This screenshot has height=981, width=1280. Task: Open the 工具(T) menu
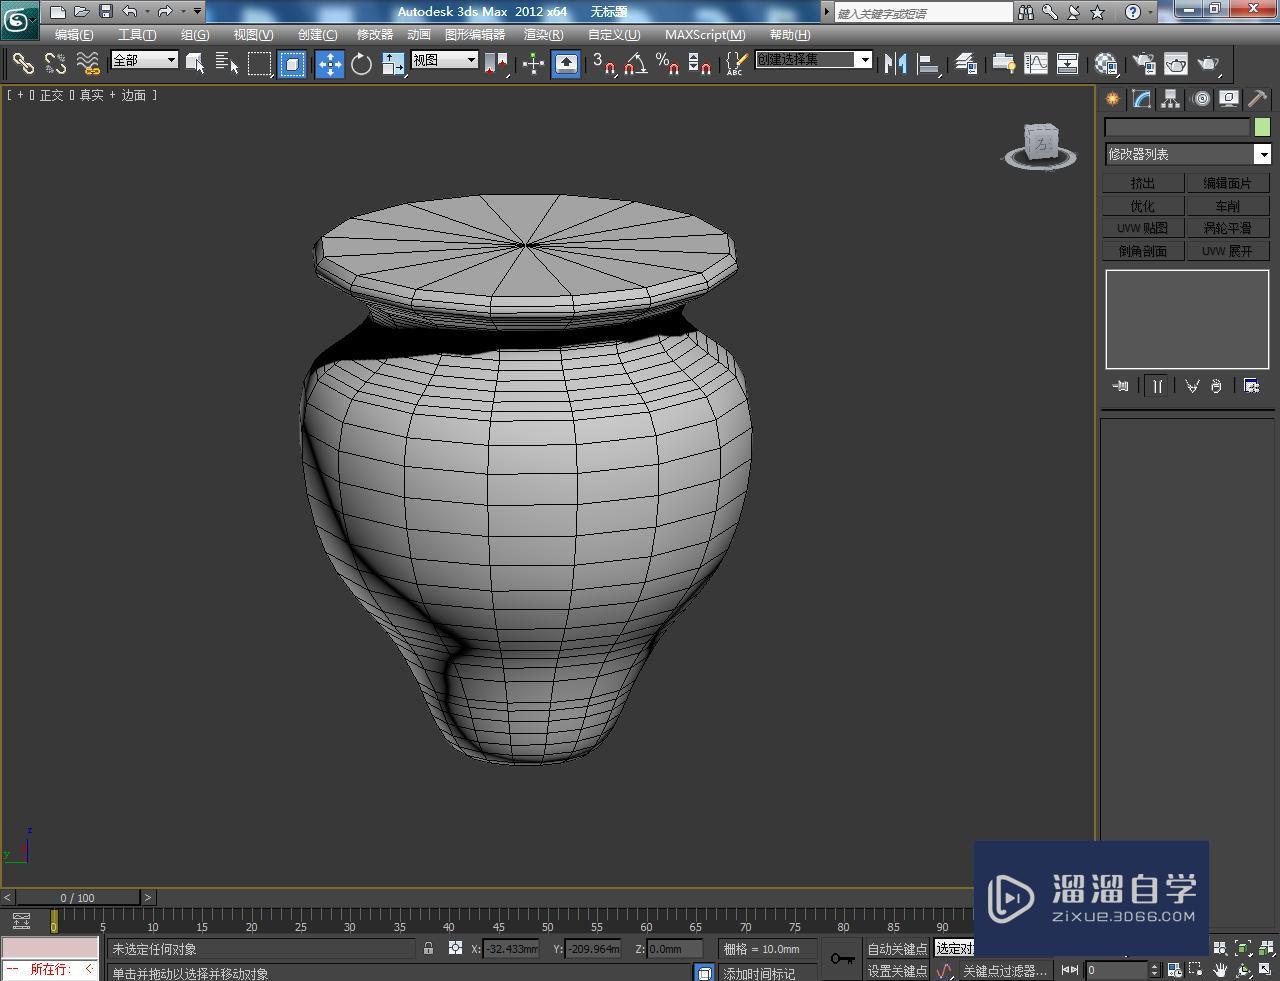coord(137,34)
